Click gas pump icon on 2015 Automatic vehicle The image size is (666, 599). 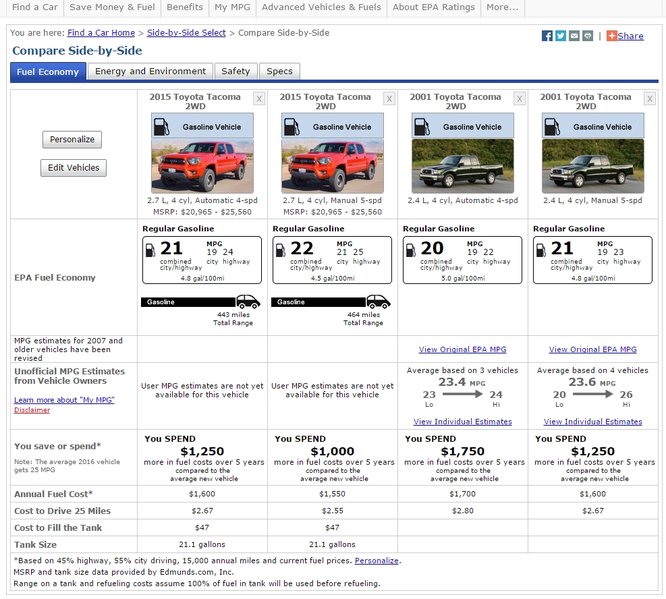pyautogui.click(x=161, y=127)
